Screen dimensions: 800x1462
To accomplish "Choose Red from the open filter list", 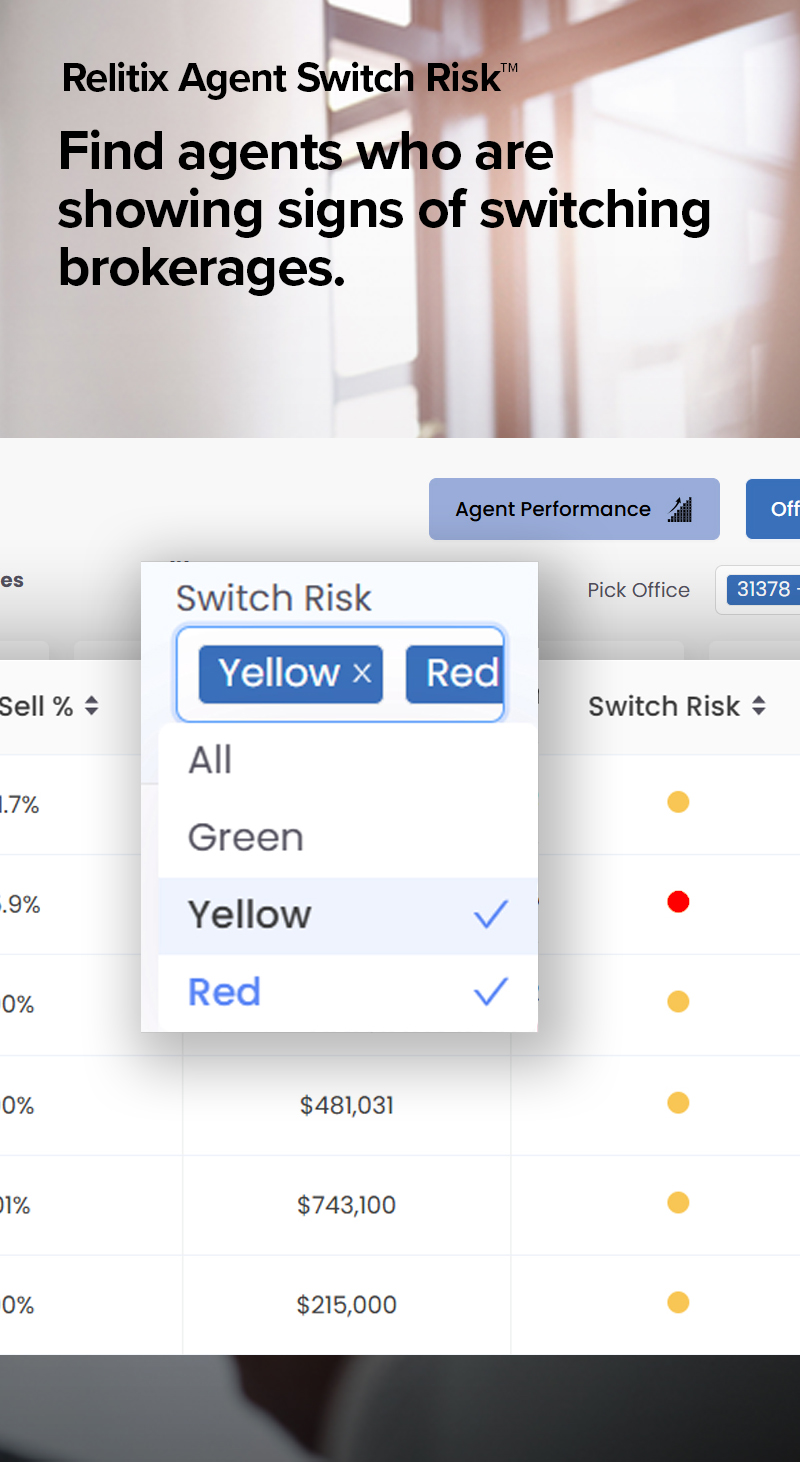I will 224,991.
